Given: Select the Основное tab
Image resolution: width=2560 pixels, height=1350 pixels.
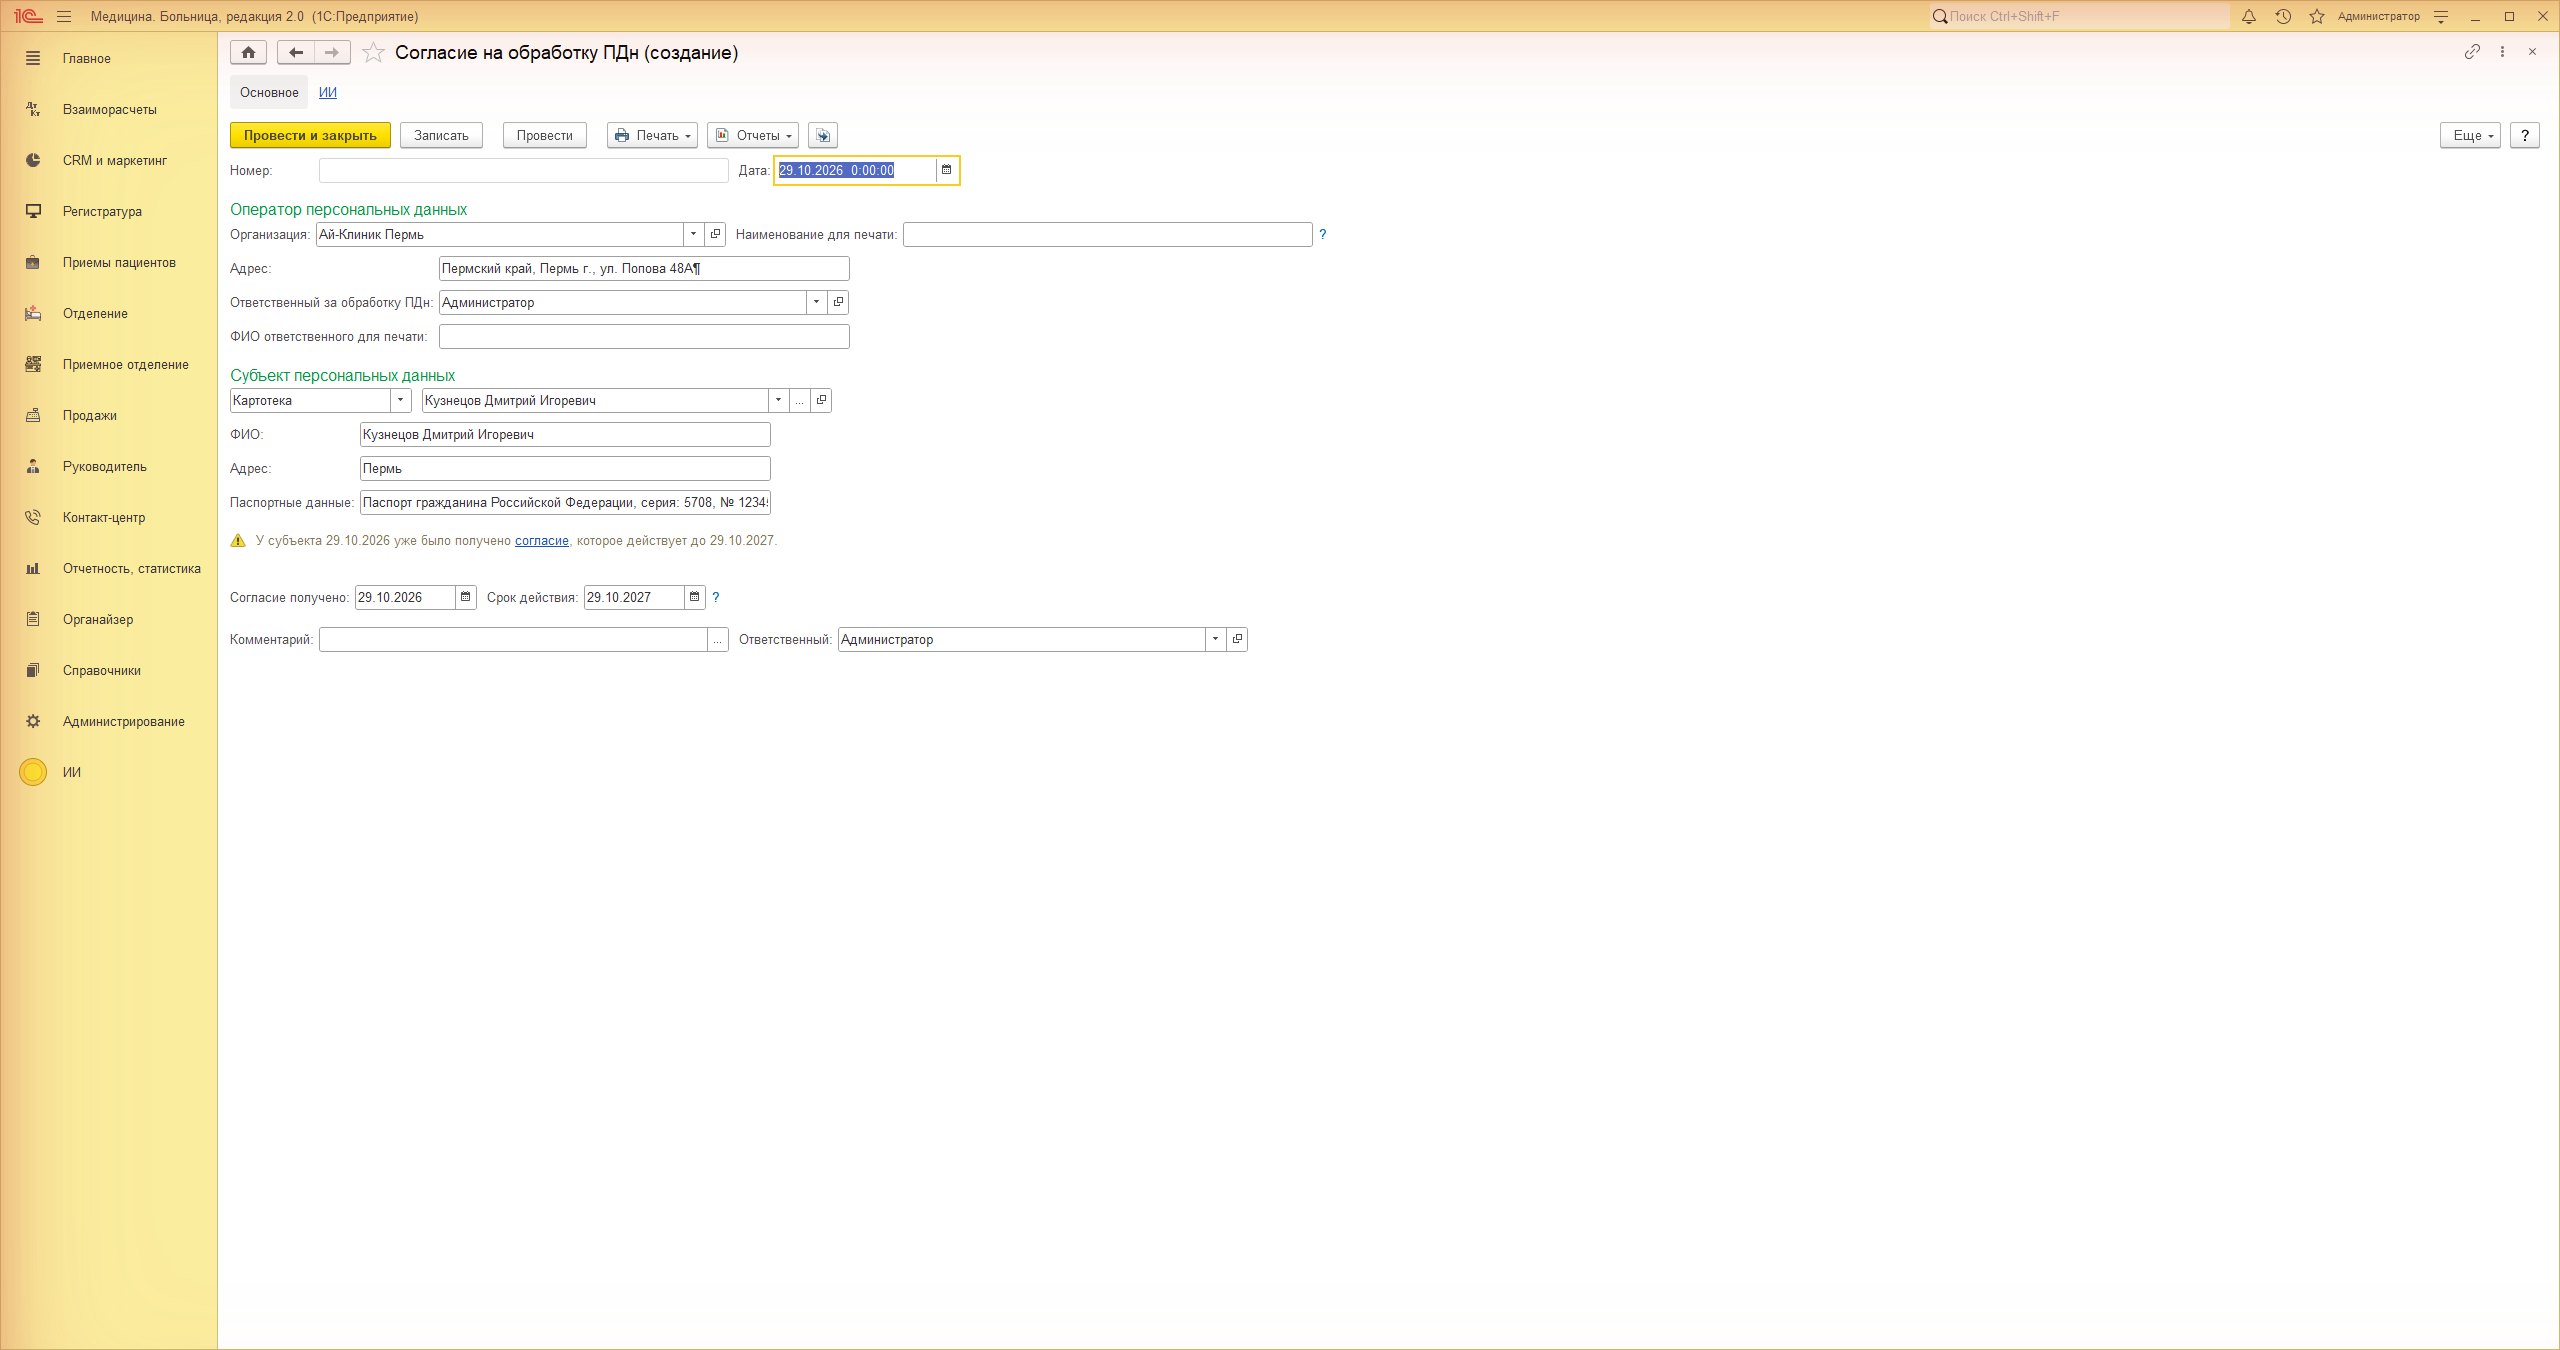Looking at the screenshot, I should [x=269, y=92].
